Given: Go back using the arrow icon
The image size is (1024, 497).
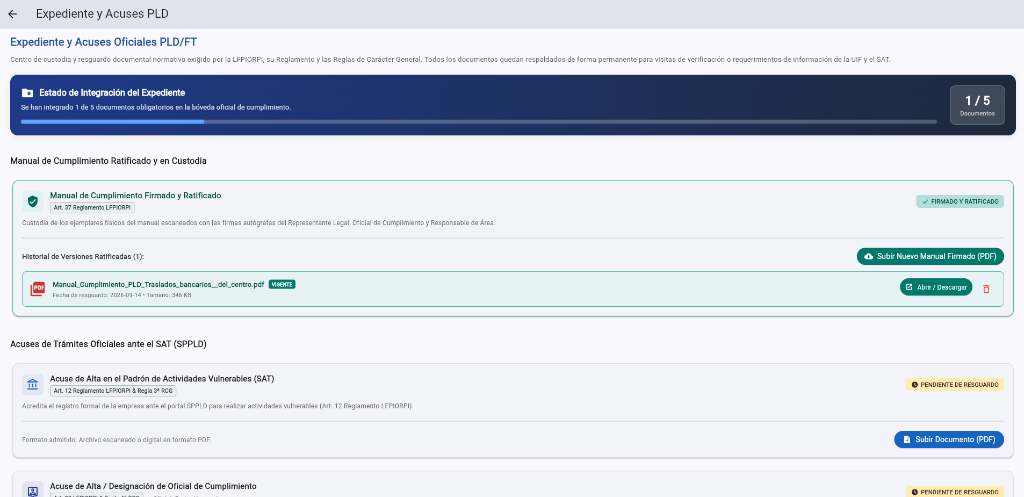Looking at the screenshot, I should coord(12,14).
